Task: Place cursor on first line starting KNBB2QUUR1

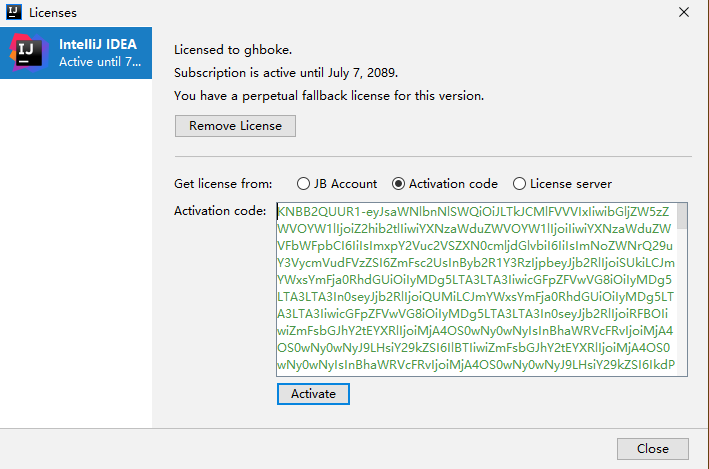Action: pos(473,212)
